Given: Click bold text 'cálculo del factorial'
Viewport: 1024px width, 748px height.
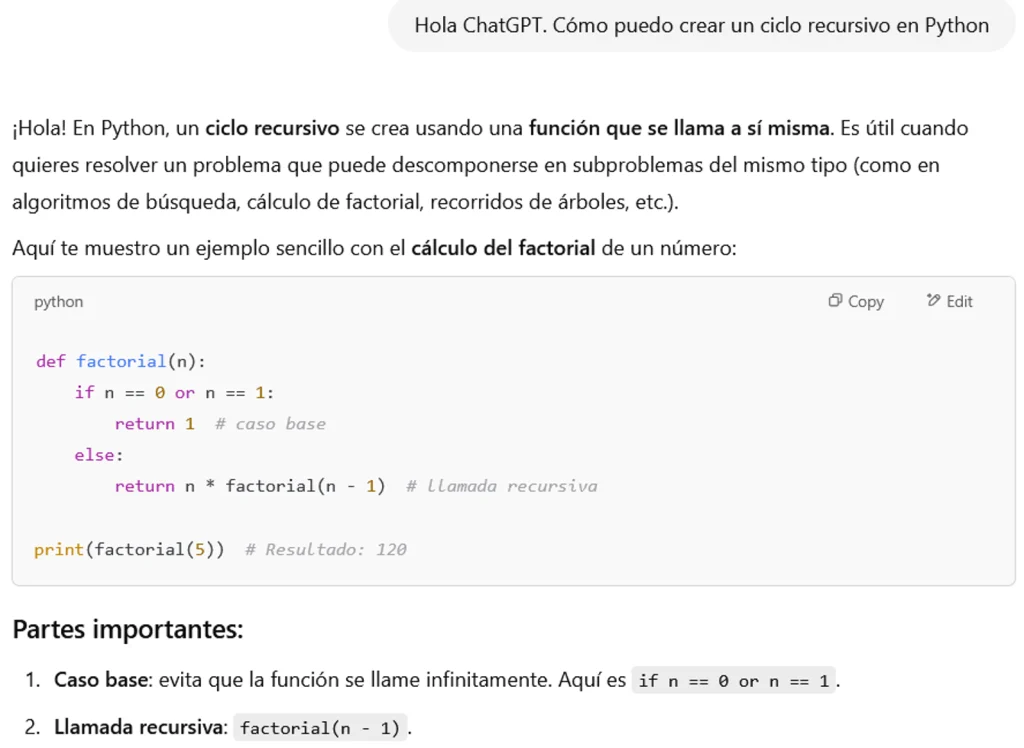Looking at the screenshot, I should coord(503,247).
